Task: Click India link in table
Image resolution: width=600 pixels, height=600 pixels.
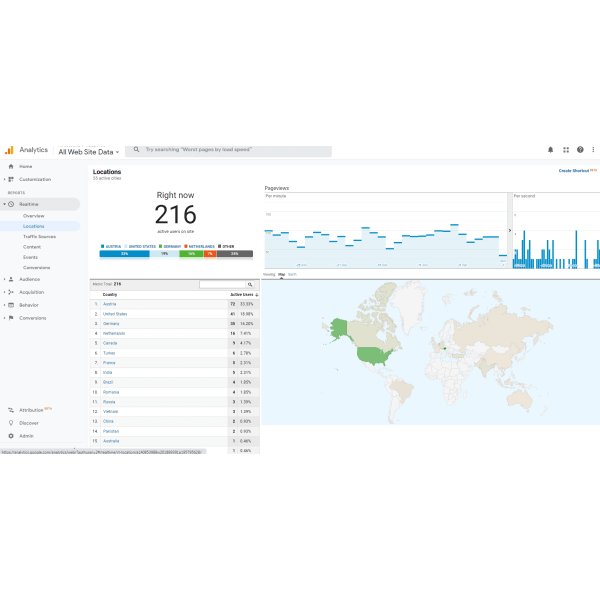Action: (x=108, y=372)
